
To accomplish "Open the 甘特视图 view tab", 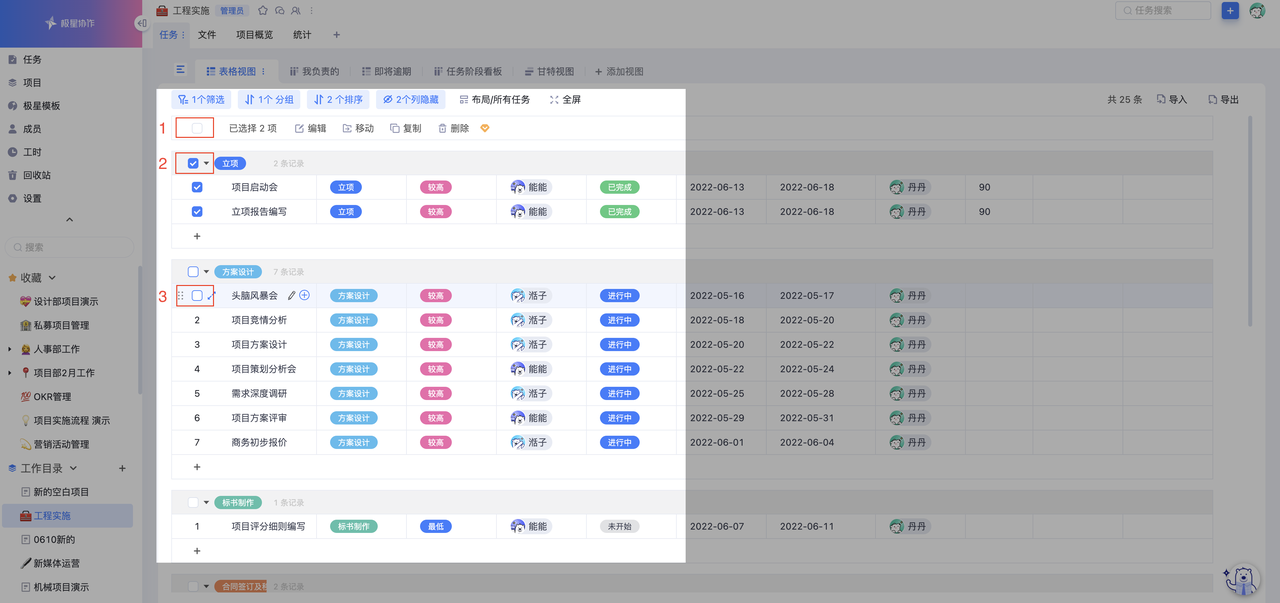I will [548, 72].
